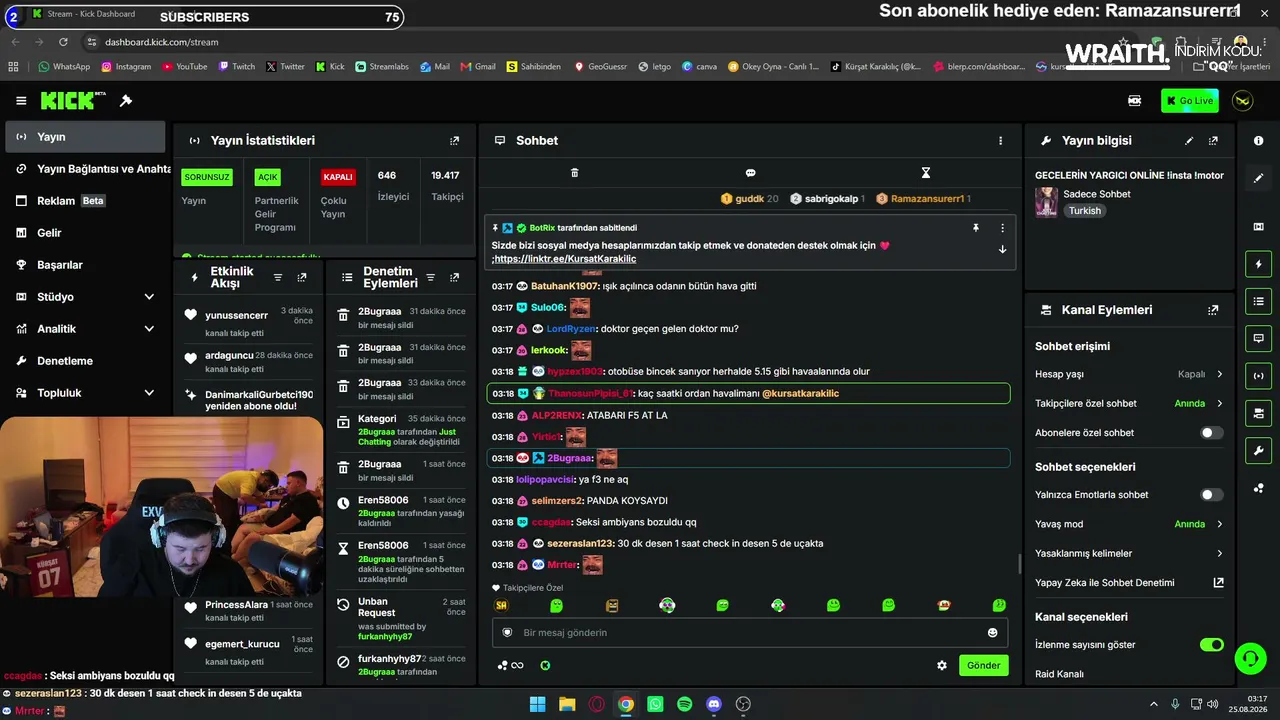Edit Yayın bilgisi with pencil icon
Viewport: 1280px width, 720px height.
[1189, 141]
